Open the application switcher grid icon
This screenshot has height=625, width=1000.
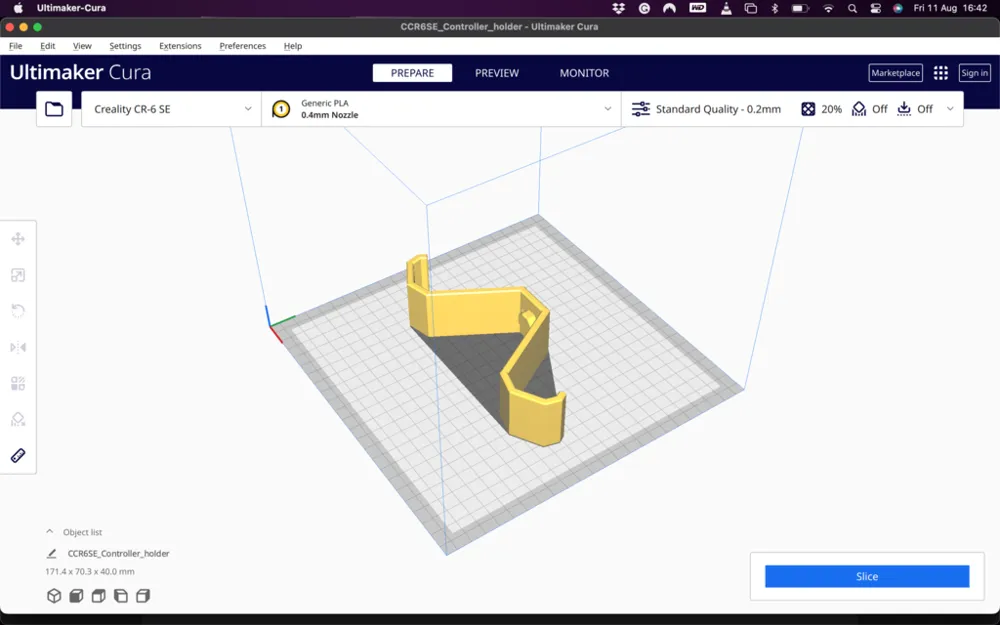click(940, 73)
